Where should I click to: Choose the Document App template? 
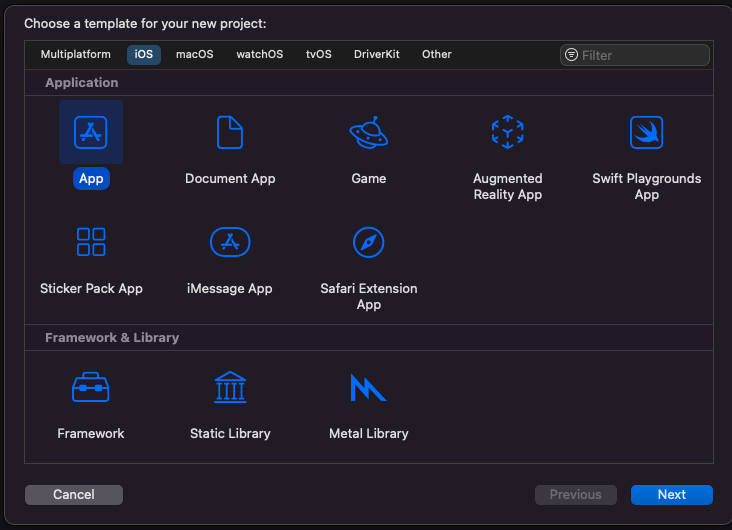(230, 133)
